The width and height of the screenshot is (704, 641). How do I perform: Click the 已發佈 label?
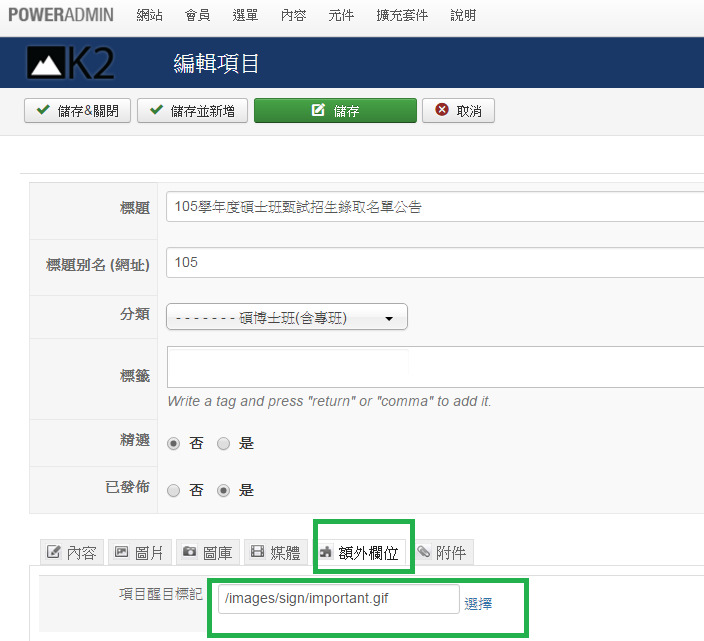(x=128, y=487)
